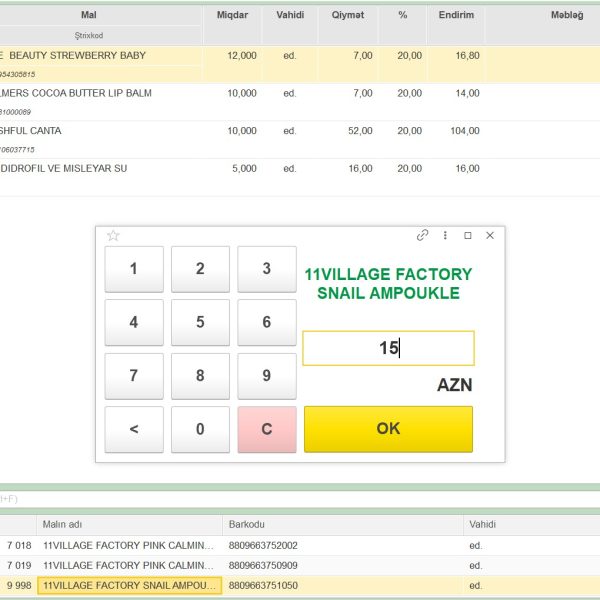Select 11VILLAGE FACTORY SNAIL AMPOU product cell
This screenshot has width=600, height=600.
[x=129, y=585]
